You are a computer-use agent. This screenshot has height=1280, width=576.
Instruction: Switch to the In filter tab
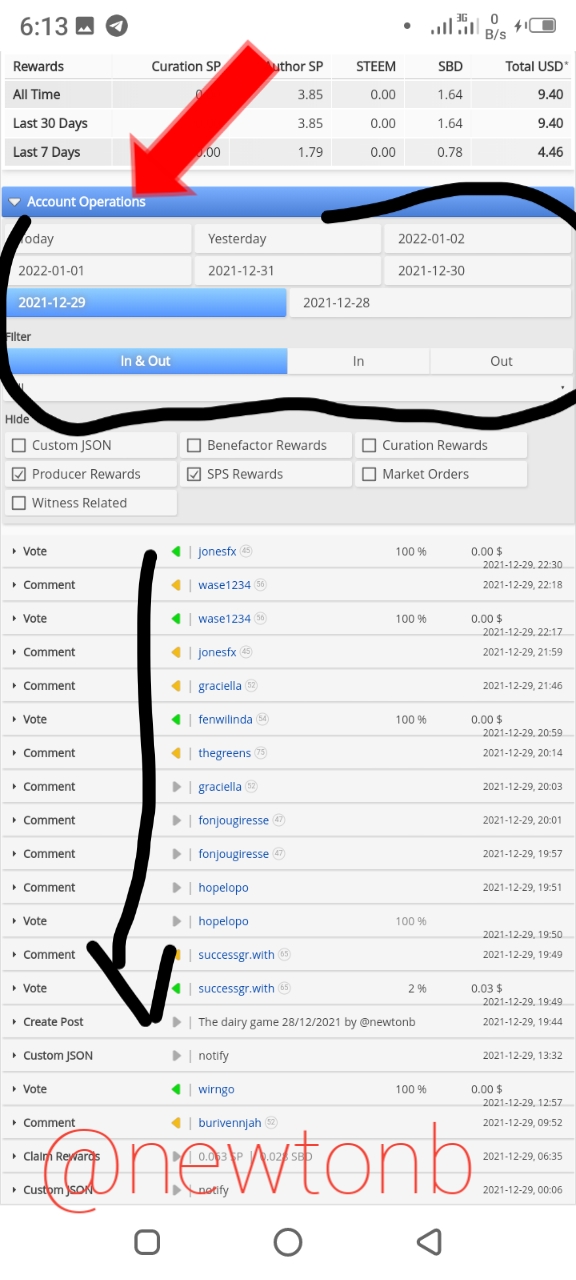(358, 361)
